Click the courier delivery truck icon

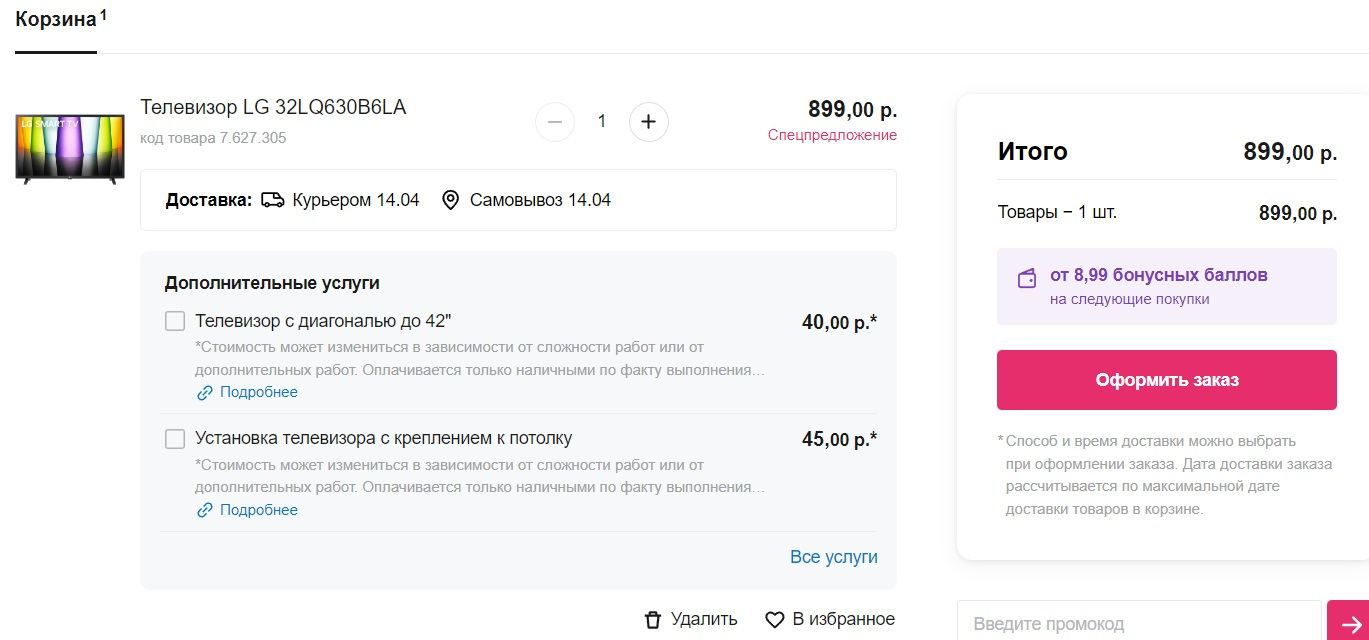coord(272,200)
